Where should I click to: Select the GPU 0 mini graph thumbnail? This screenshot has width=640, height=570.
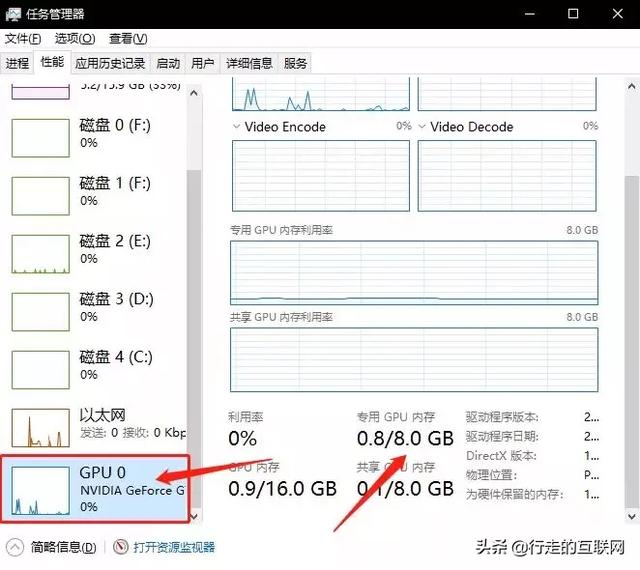[40, 491]
